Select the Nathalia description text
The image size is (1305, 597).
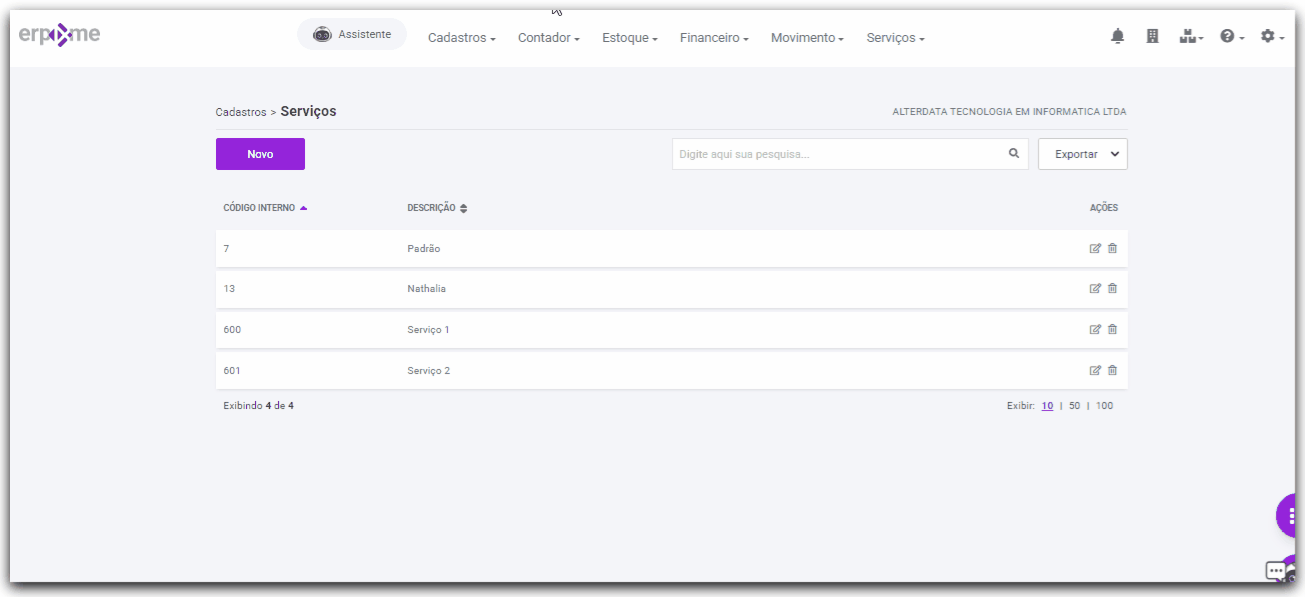click(x=426, y=288)
